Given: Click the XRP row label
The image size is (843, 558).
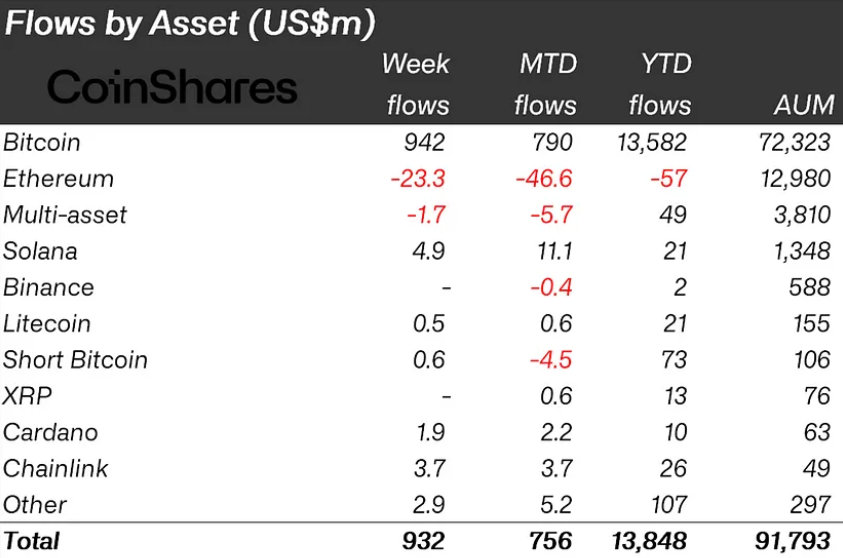Looking at the screenshot, I should click(x=27, y=396).
